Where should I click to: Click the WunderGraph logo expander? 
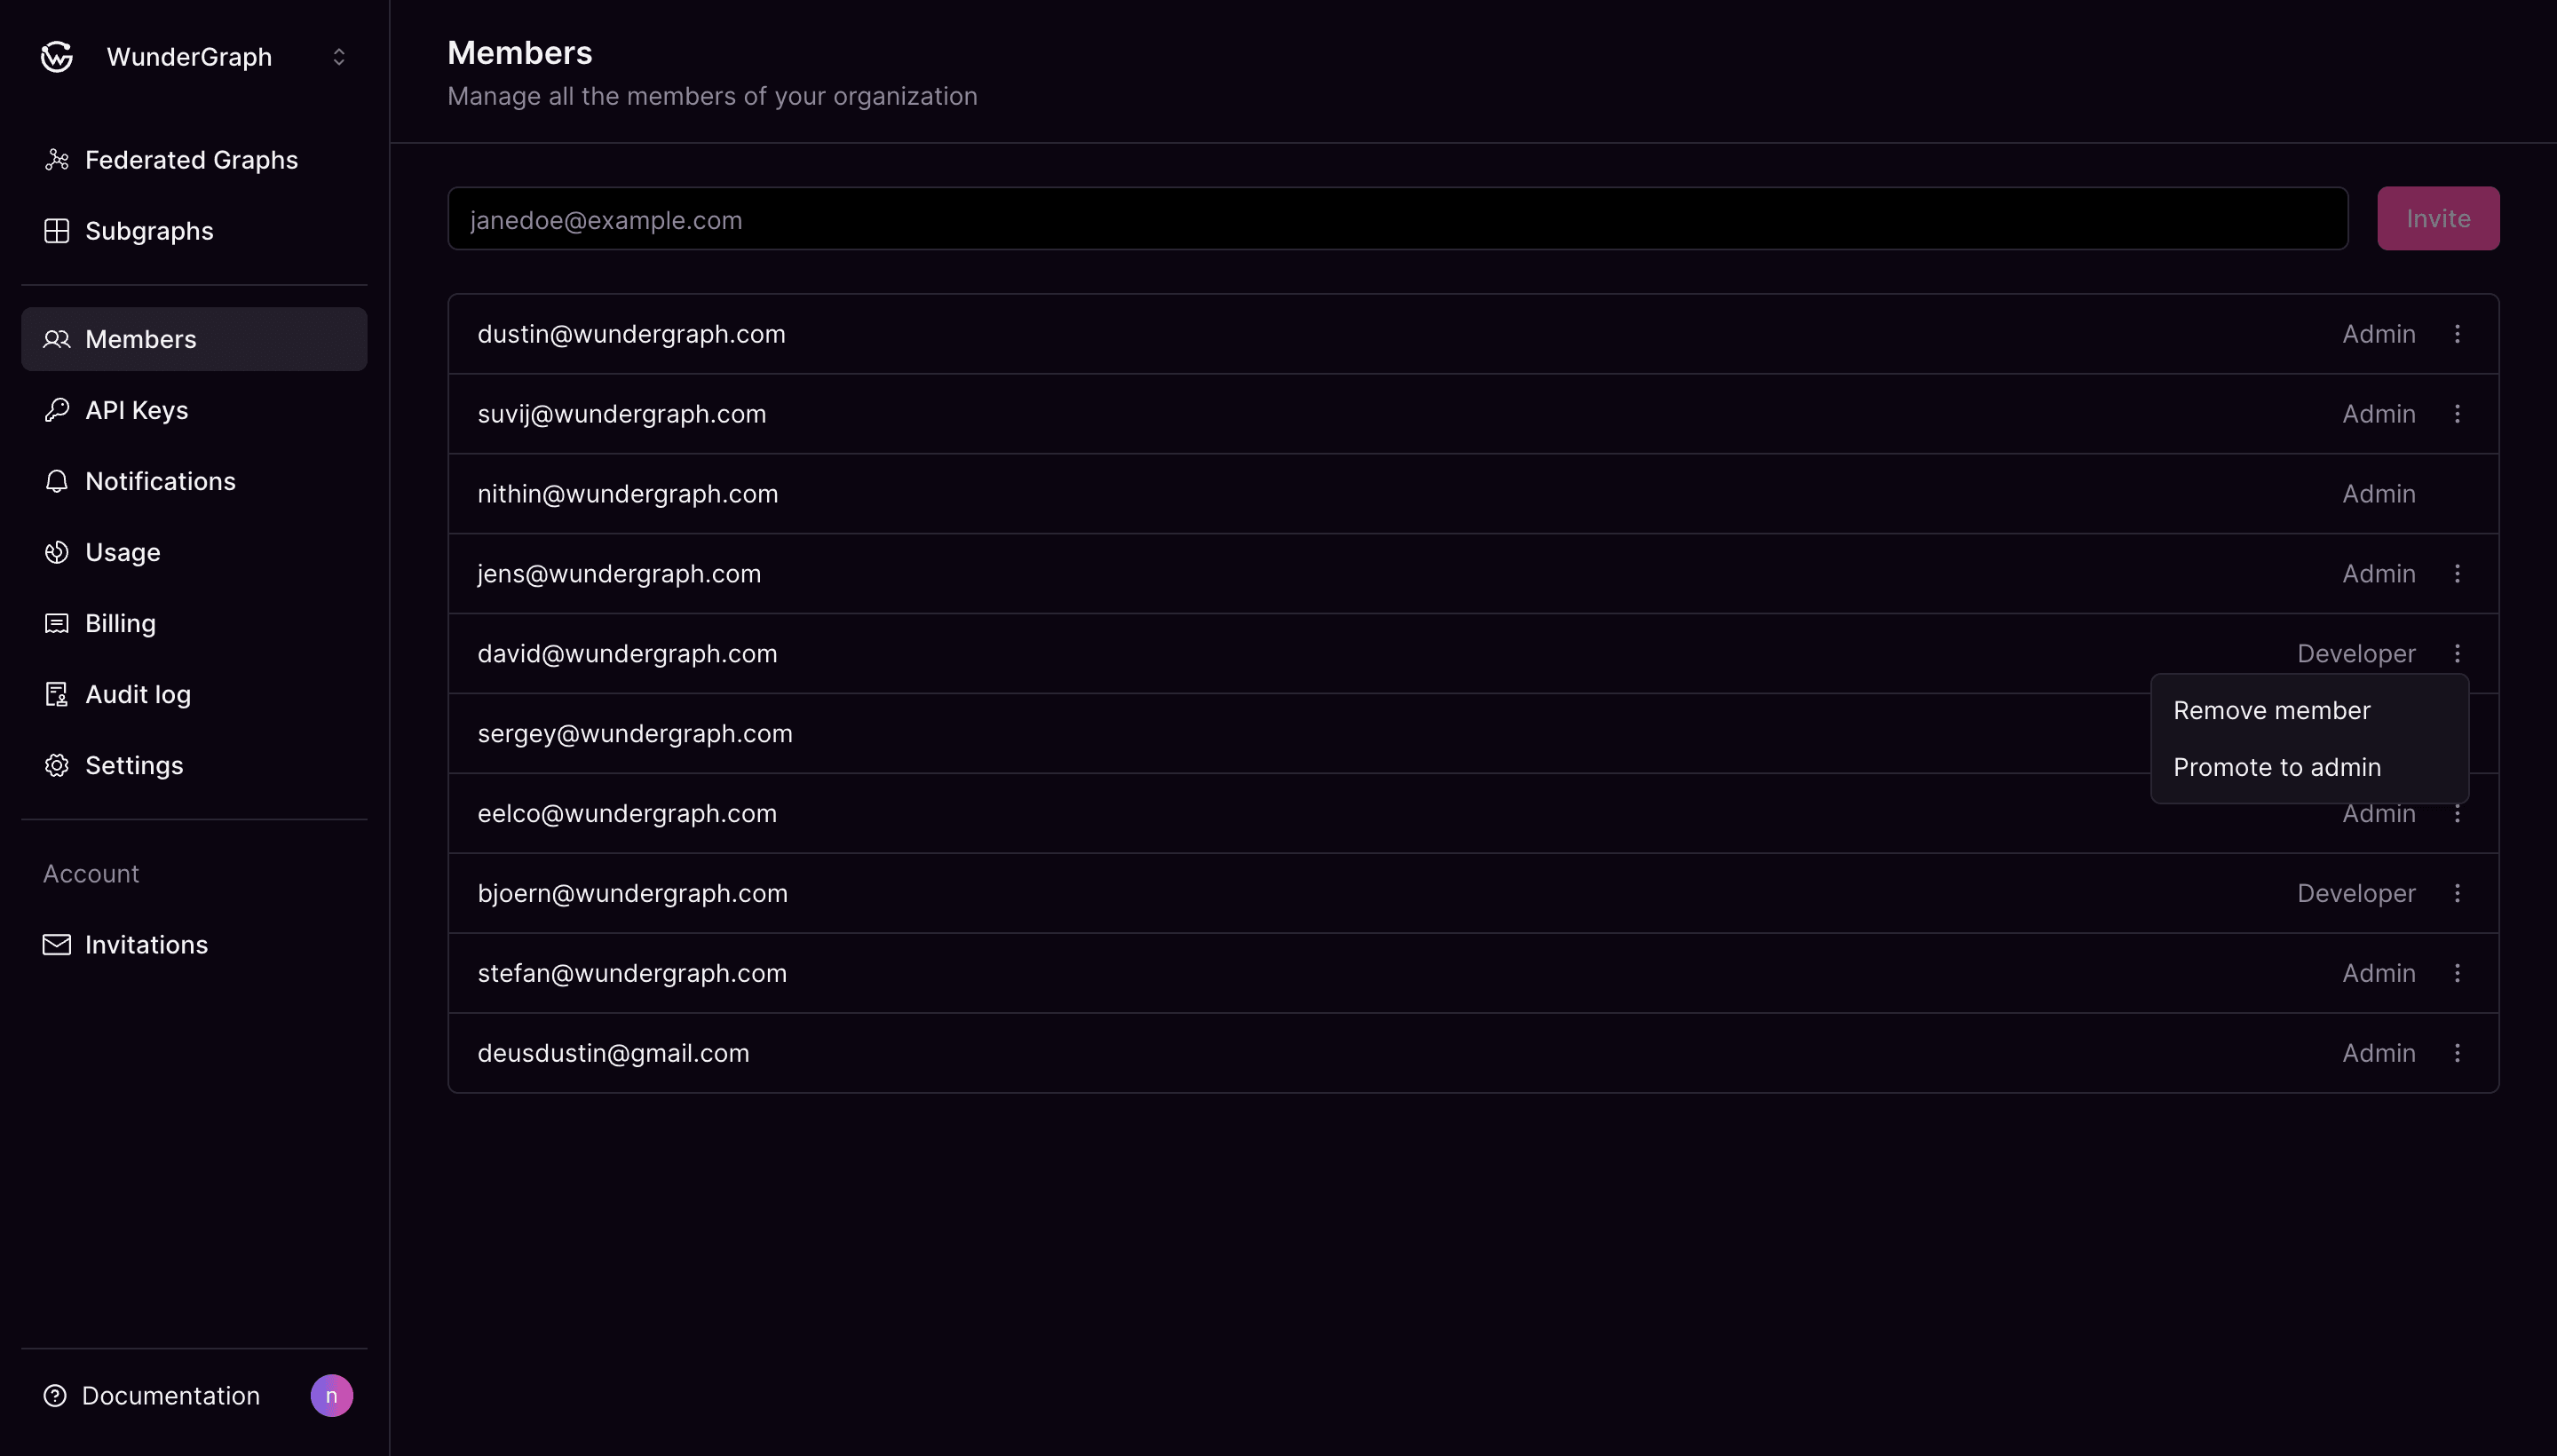click(x=337, y=56)
